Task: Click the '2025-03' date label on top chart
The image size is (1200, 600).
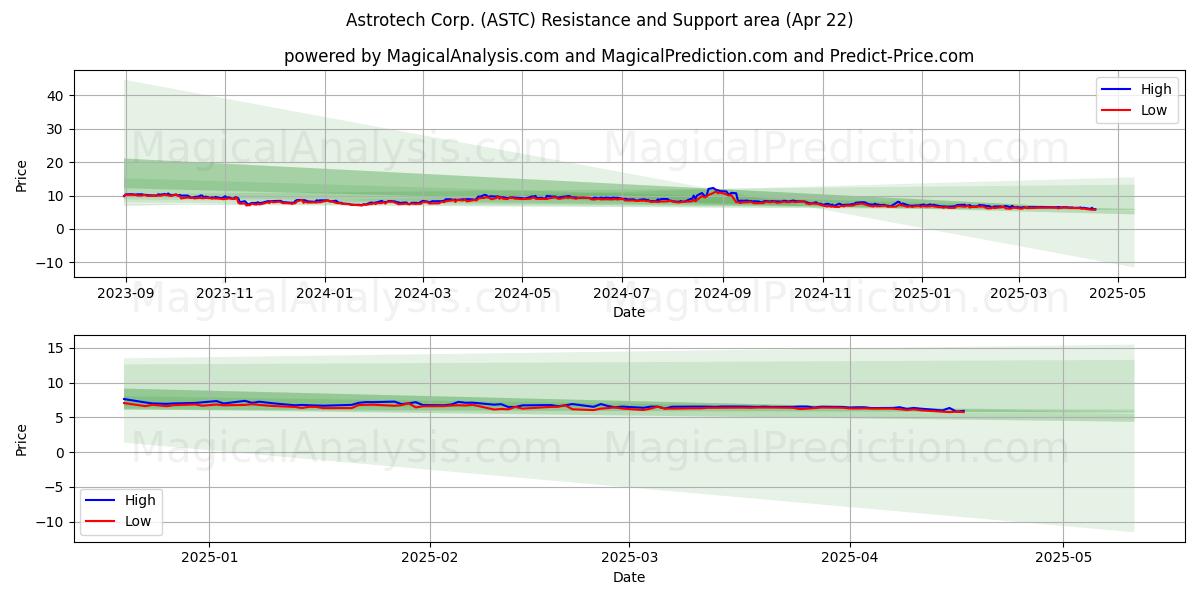Action: [1019, 294]
